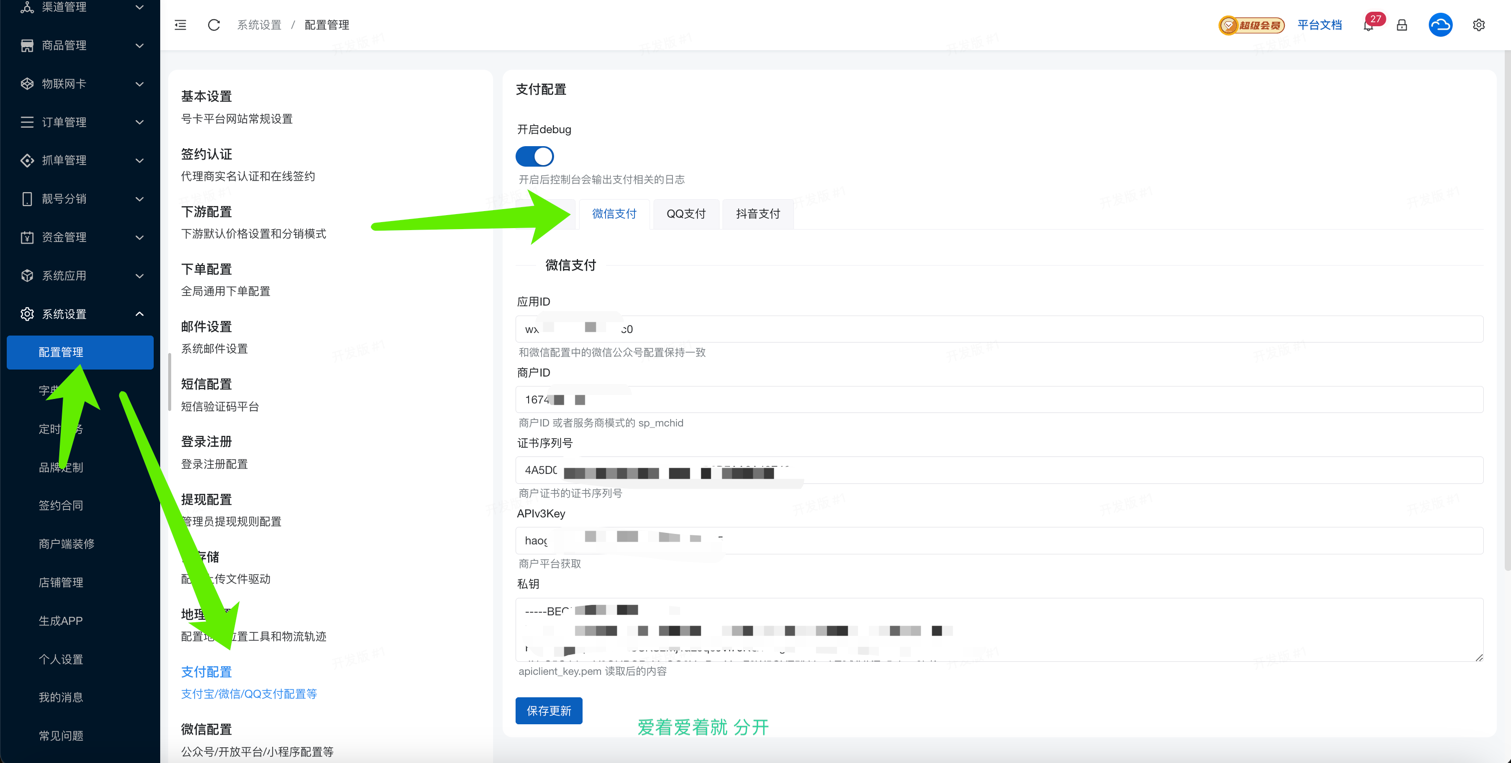Select the 微信支付 tab
The height and width of the screenshot is (763, 1511).
[614, 214]
